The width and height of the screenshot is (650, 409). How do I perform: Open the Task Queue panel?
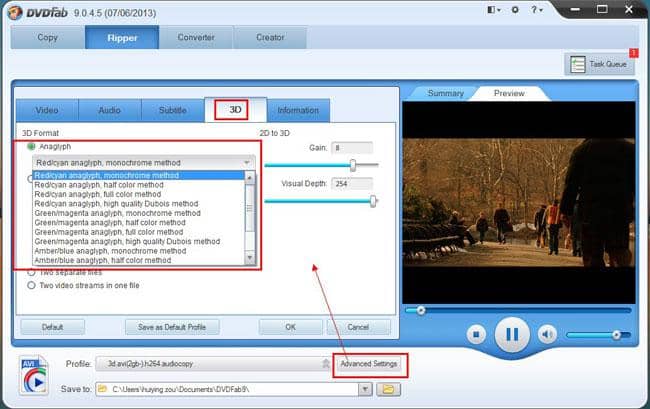(x=599, y=64)
